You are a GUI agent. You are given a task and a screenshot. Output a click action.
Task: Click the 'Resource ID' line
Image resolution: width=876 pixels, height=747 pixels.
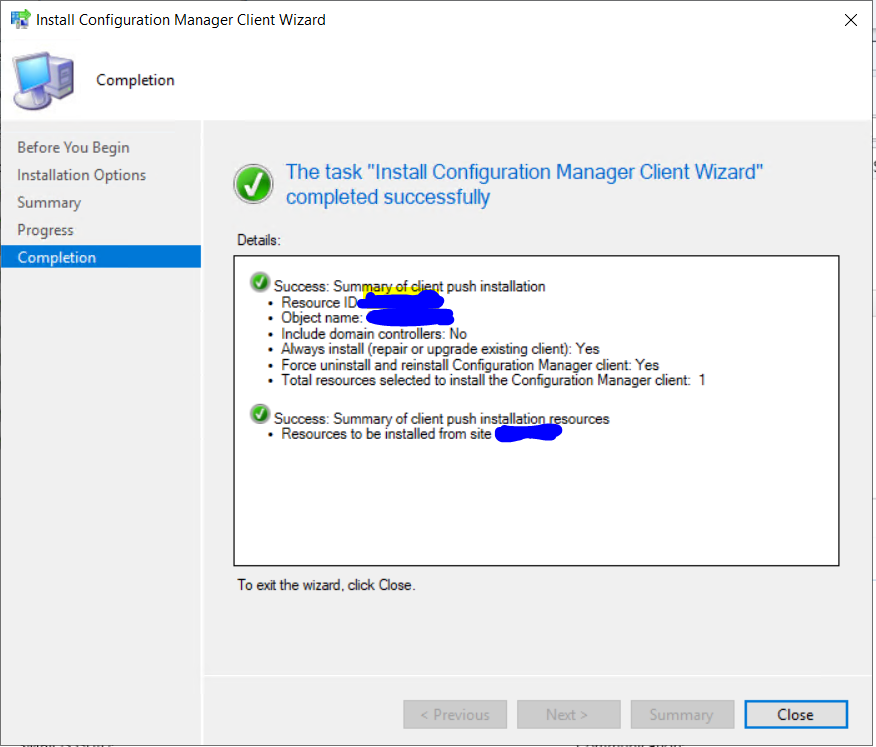pos(319,302)
